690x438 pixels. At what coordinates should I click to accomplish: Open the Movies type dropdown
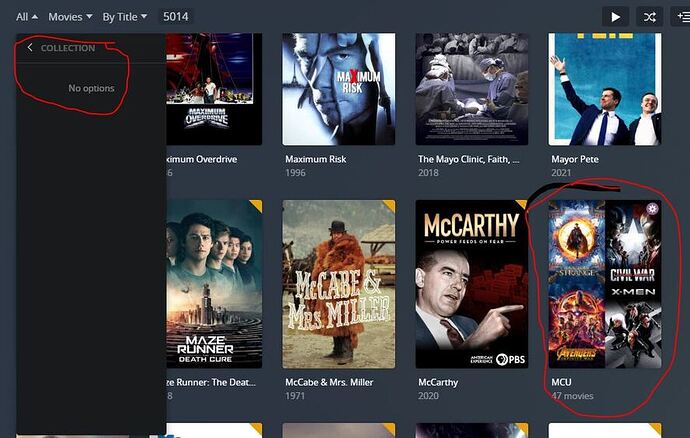coord(70,17)
